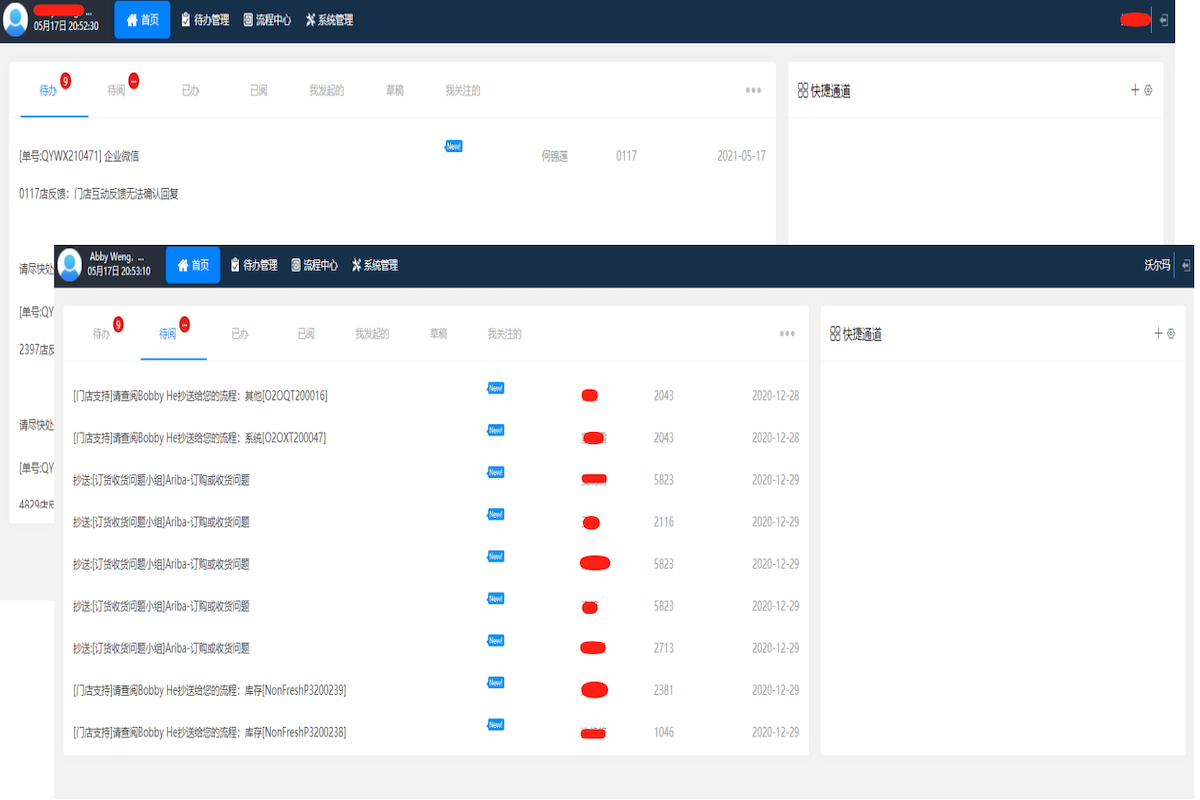Click the New tag on the QYWX210471 row
The width and height of the screenshot is (1200, 800).
pyautogui.click(x=453, y=146)
